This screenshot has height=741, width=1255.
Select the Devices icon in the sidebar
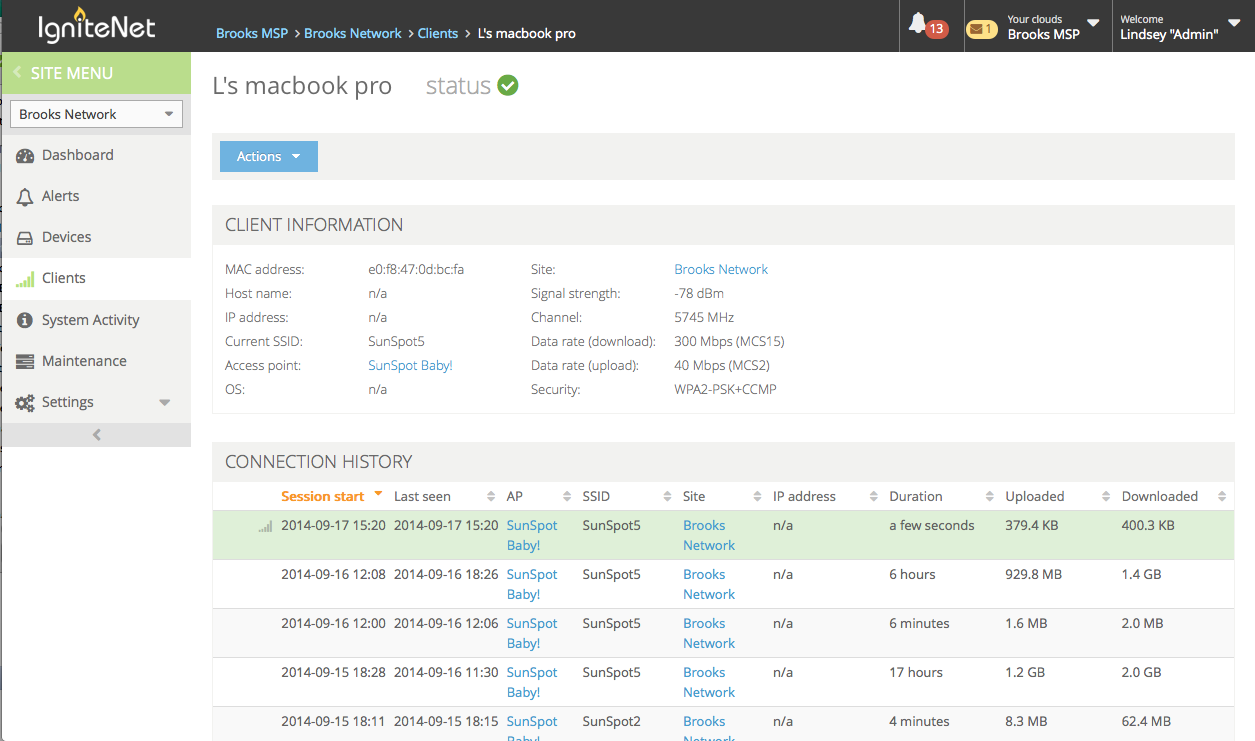point(24,237)
